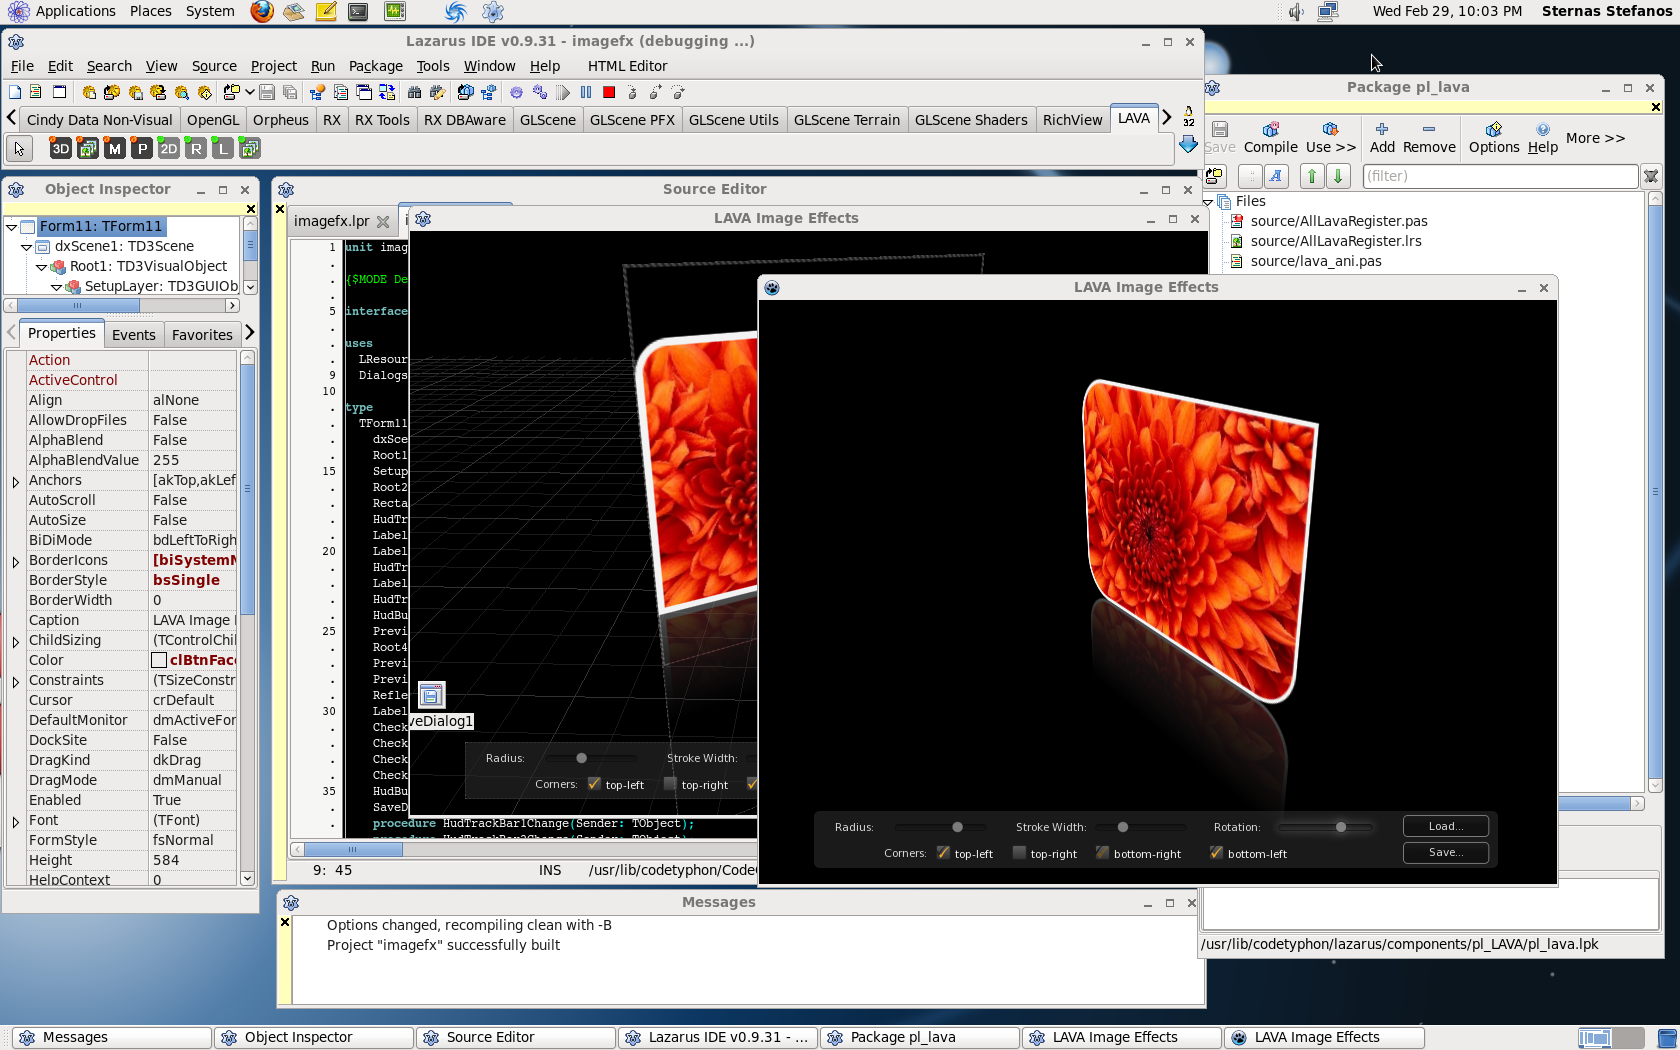Toggle top-right checkbox in background LAVA window

point(670,784)
